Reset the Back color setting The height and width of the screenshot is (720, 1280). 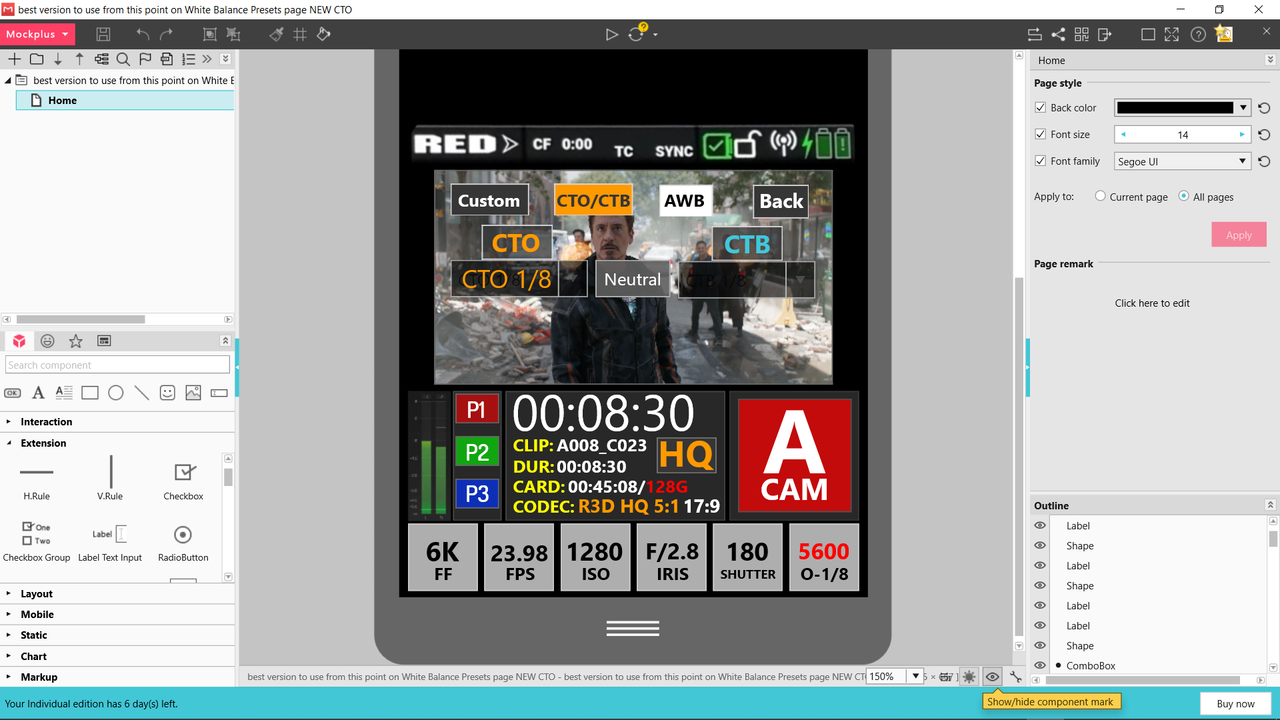(1264, 108)
